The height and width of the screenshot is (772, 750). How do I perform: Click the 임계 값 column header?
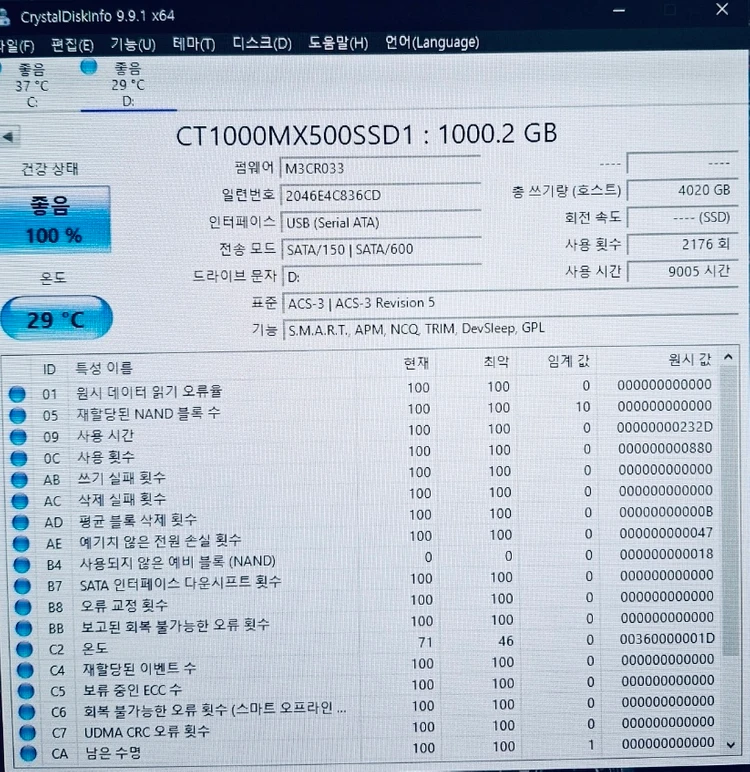(x=569, y=361)
